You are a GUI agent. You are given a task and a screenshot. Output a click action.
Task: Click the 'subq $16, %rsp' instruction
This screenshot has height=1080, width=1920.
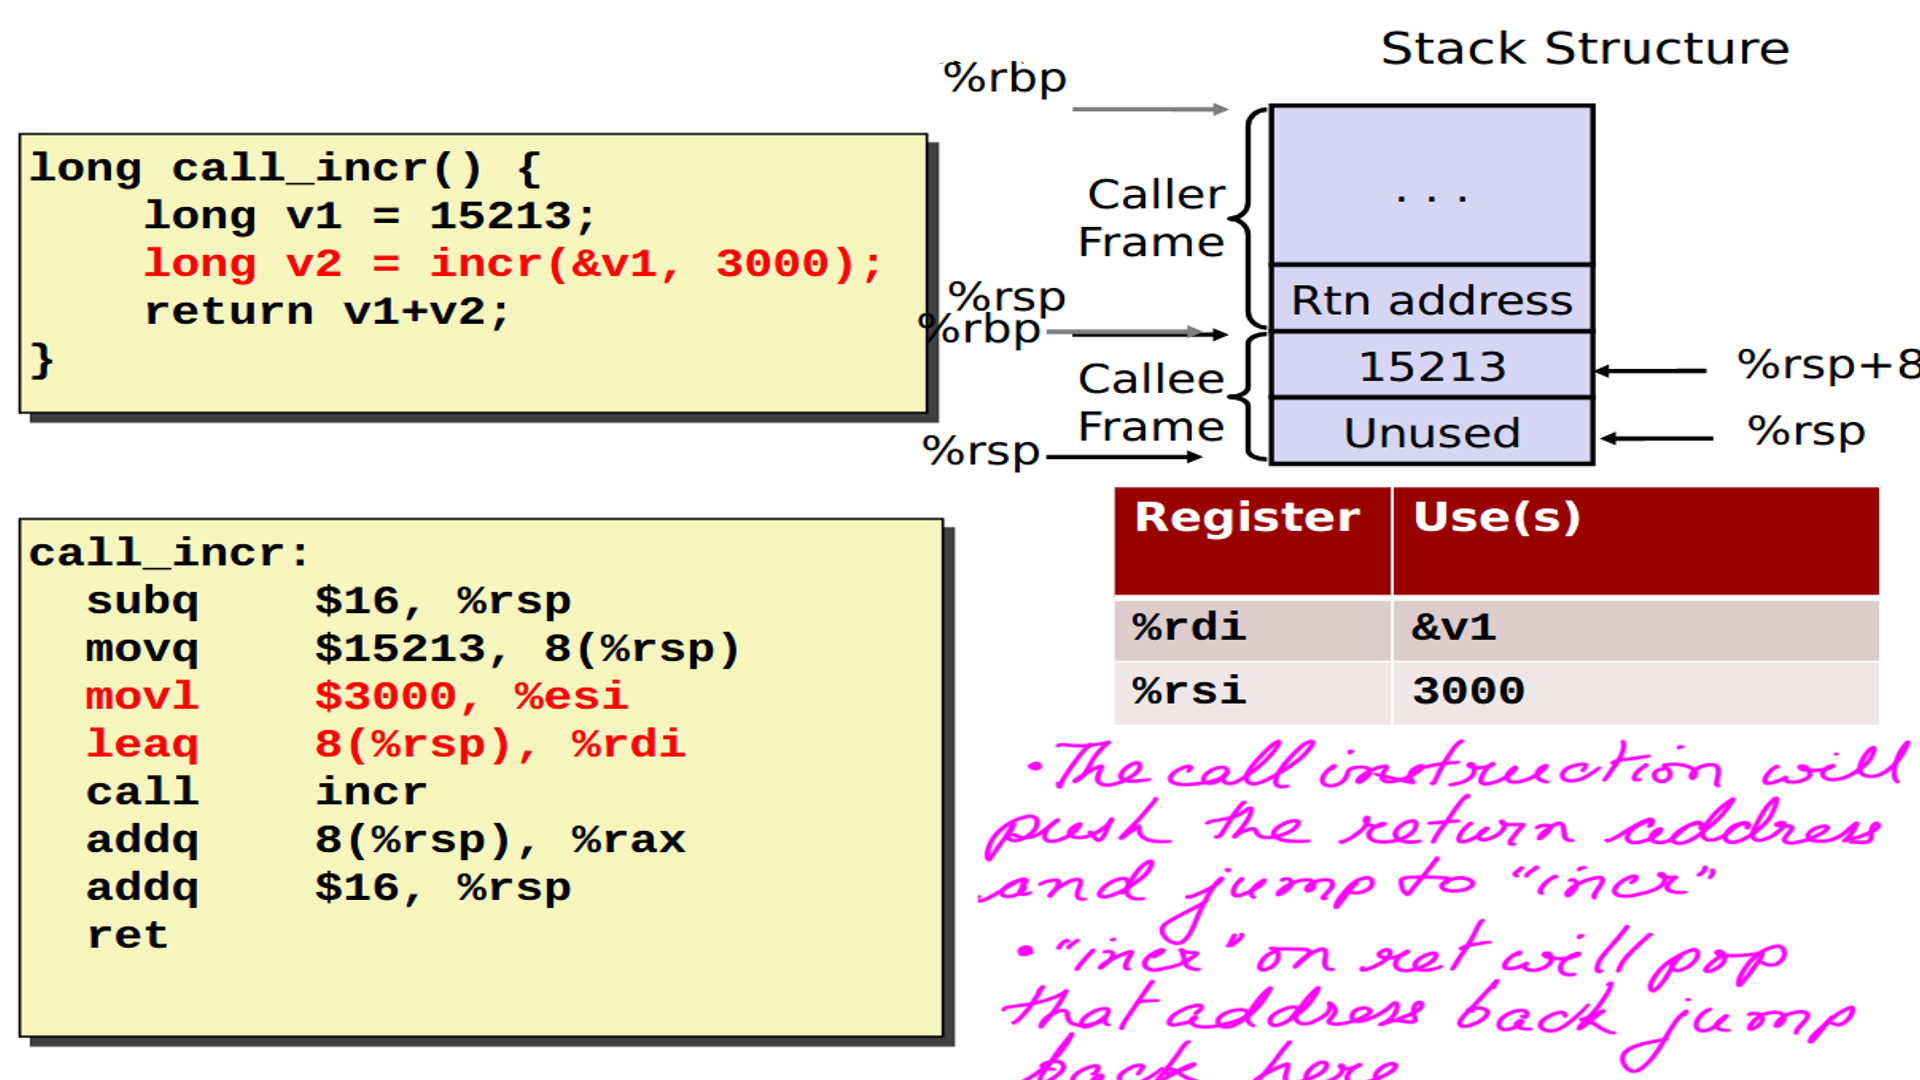point(328,601)
